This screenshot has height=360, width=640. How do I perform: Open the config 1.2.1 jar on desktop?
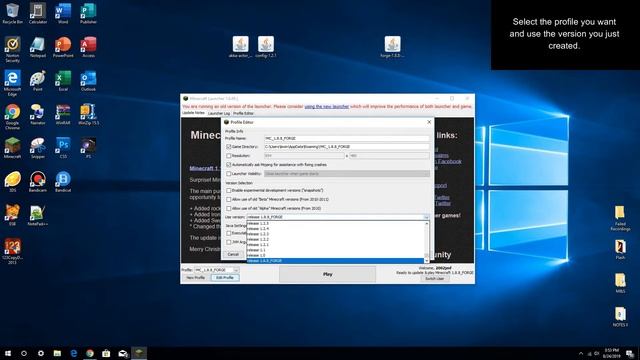pyautogui.click(x=266, y=47)
